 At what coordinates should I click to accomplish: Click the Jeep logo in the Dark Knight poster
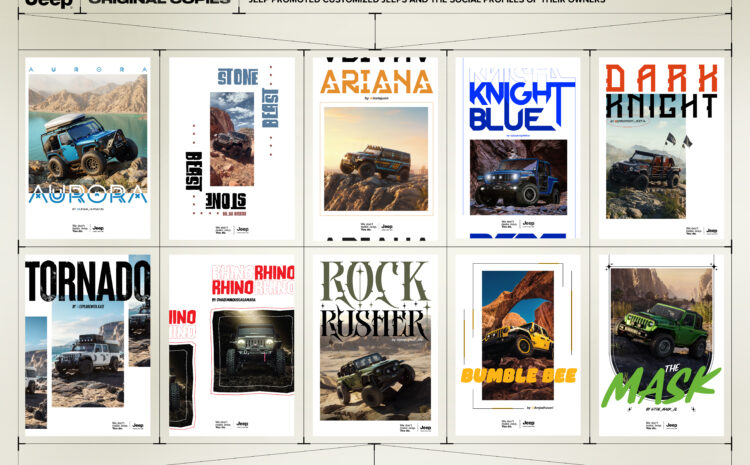tap(712, 231)
